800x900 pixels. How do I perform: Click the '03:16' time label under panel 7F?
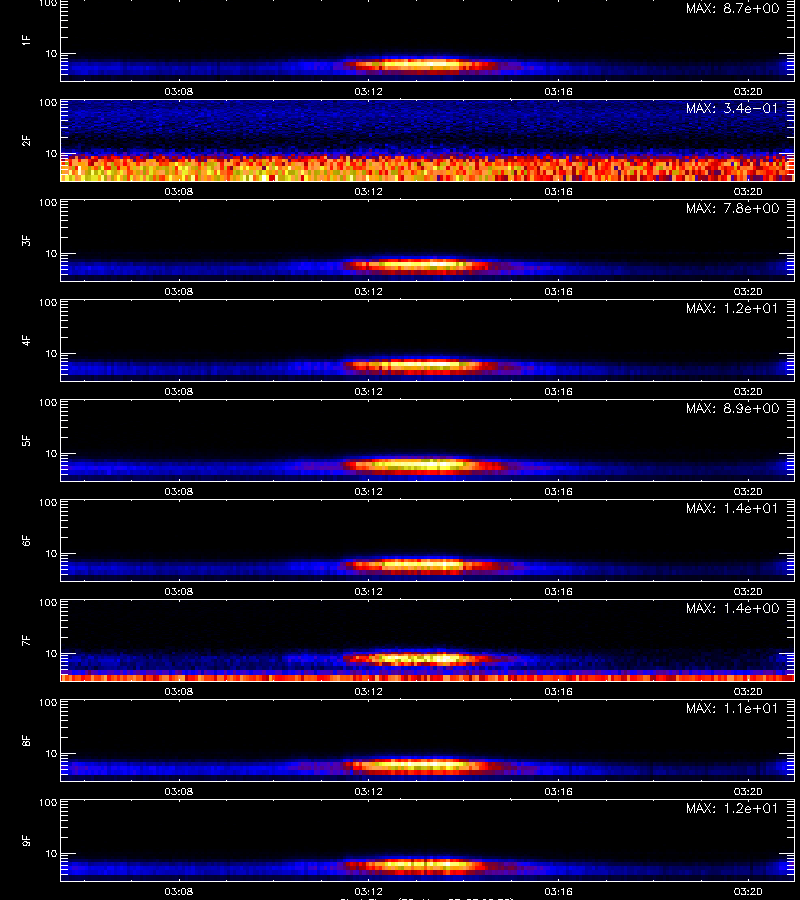pyautogui.click(x=558, y=691)
